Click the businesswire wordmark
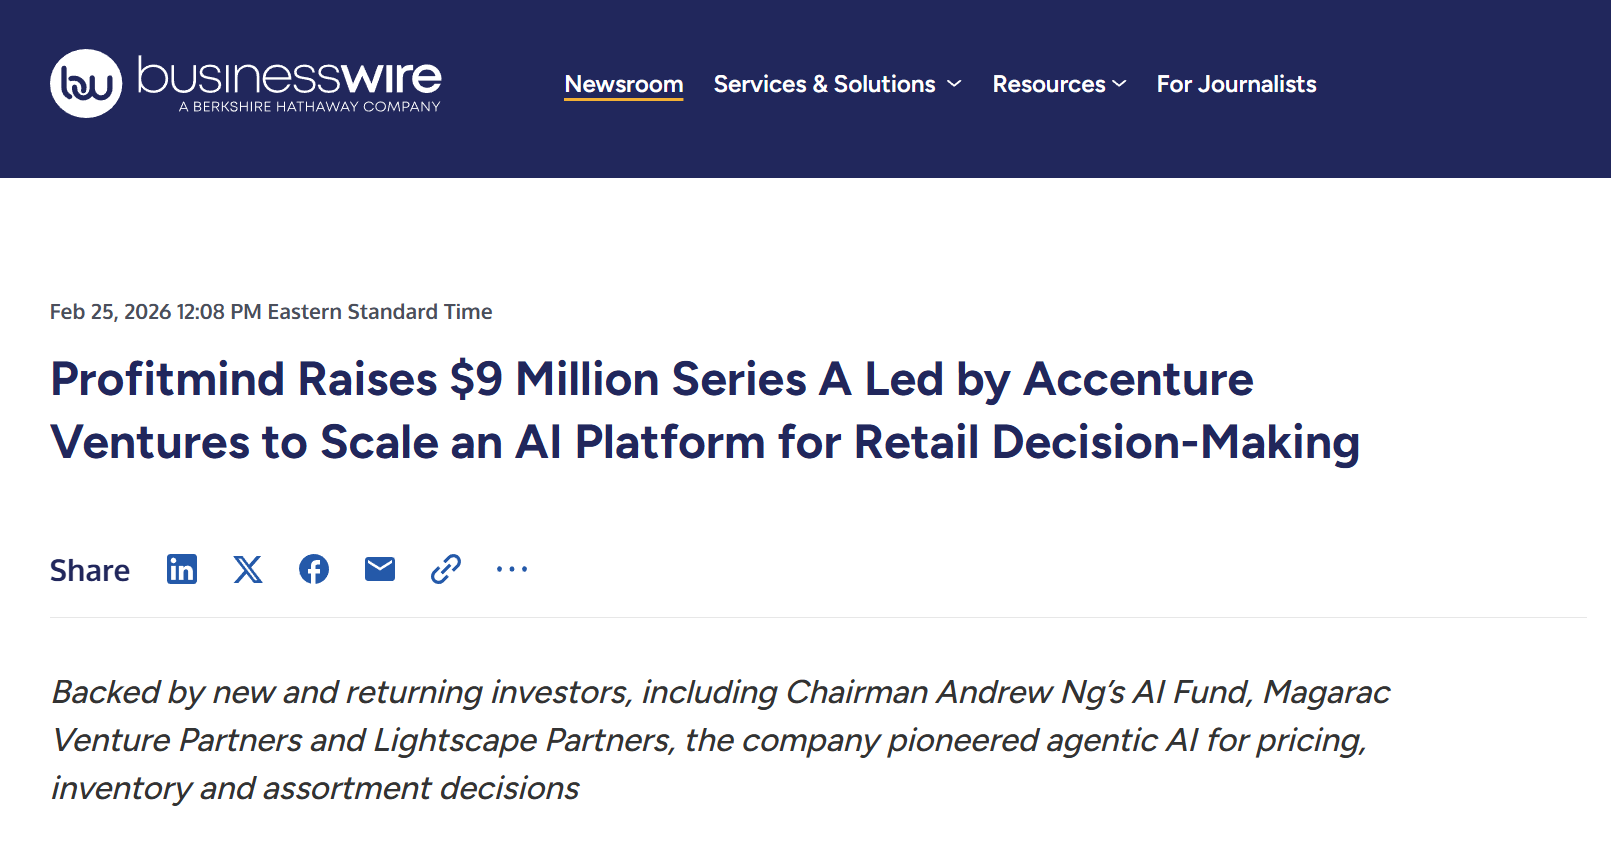Screen dimensions: 1611x850 (288, 76)
